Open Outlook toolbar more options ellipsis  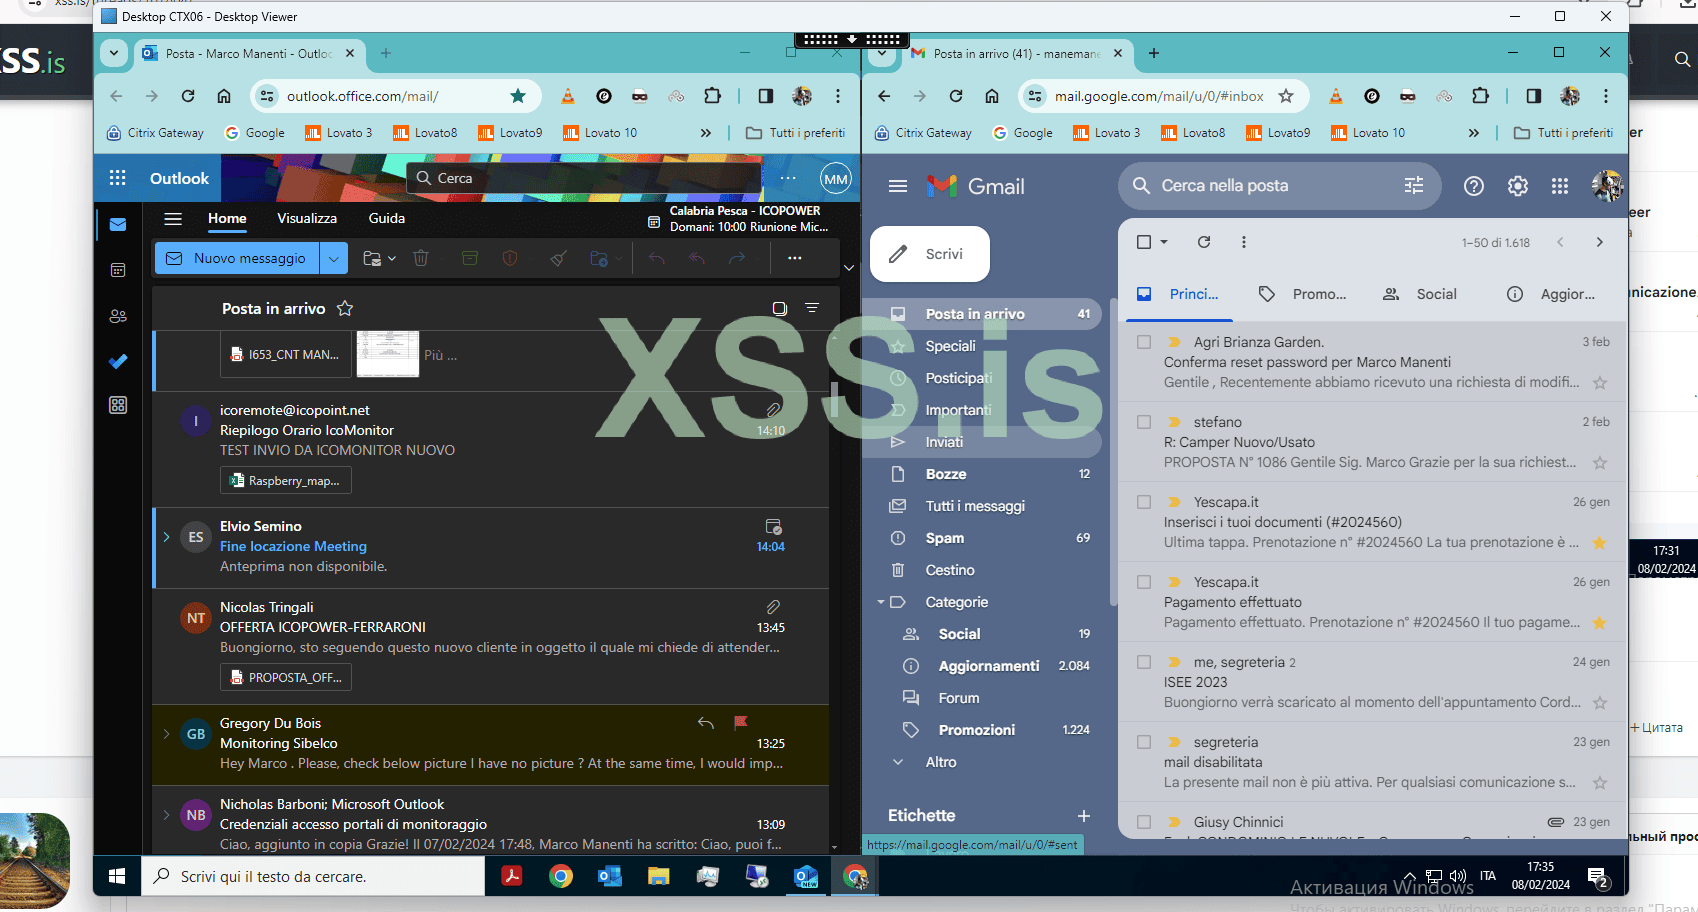[795, 258]
